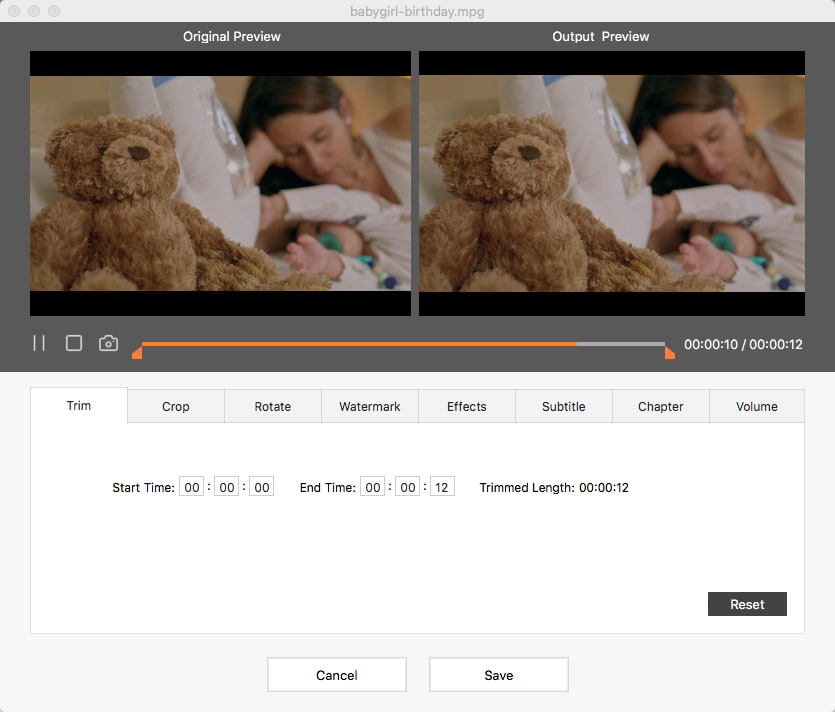Go to the Effects tab

tap(467, 407)
